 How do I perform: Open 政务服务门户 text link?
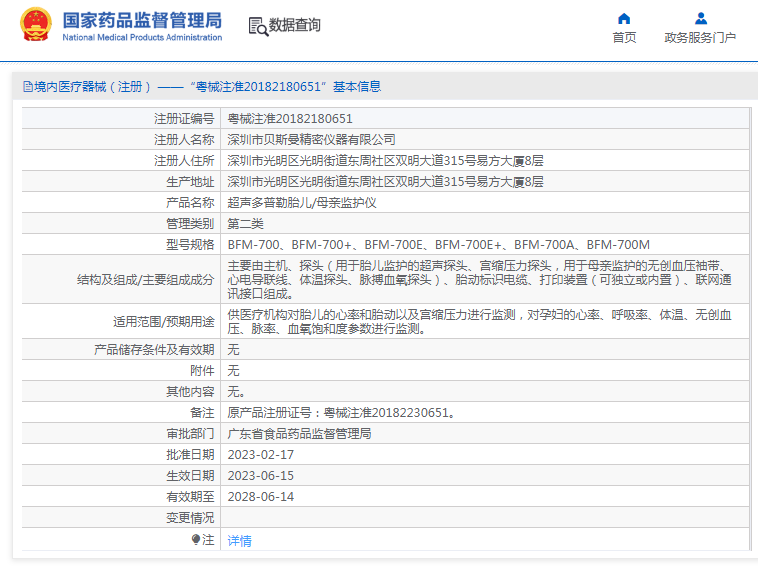point(700,37)
